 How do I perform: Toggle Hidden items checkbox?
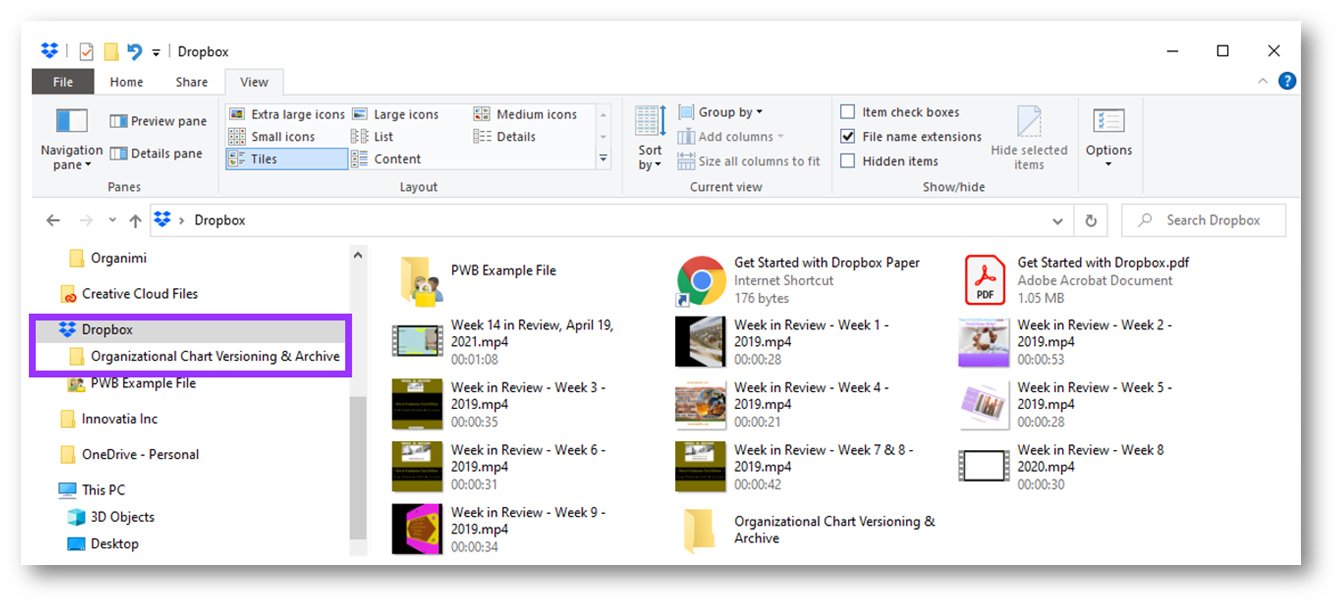coord(848,161)
